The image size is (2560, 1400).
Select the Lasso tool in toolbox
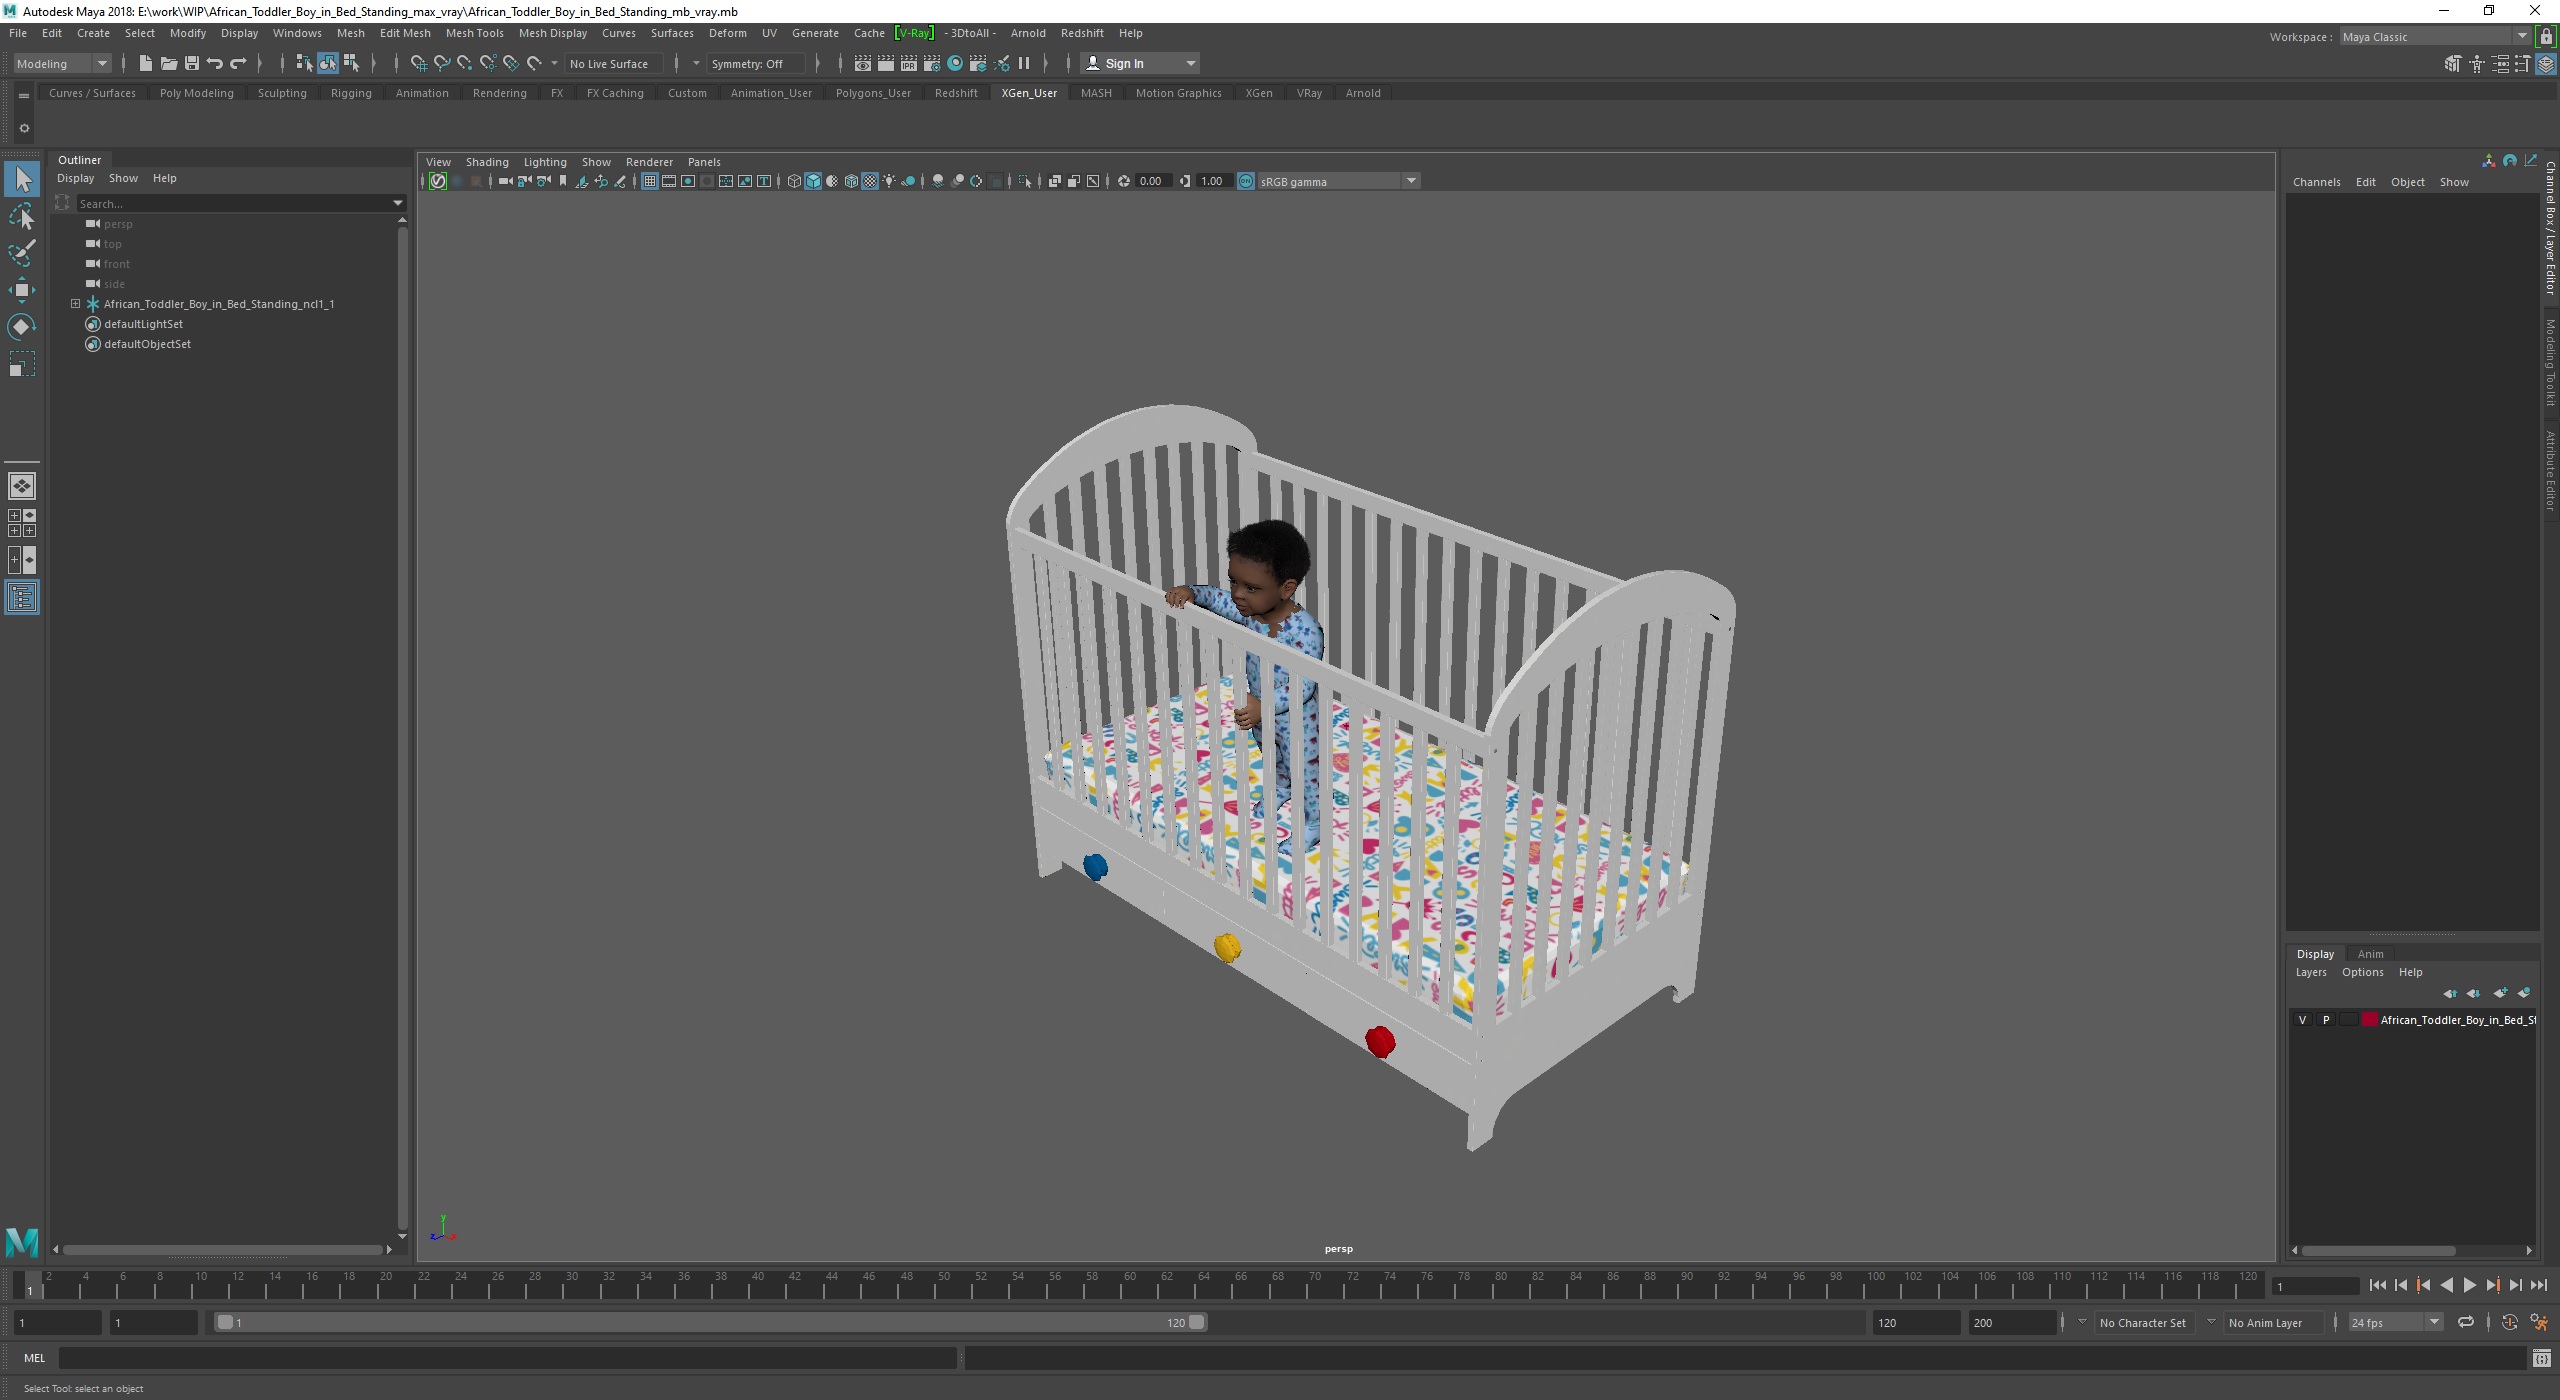(22, 216)
